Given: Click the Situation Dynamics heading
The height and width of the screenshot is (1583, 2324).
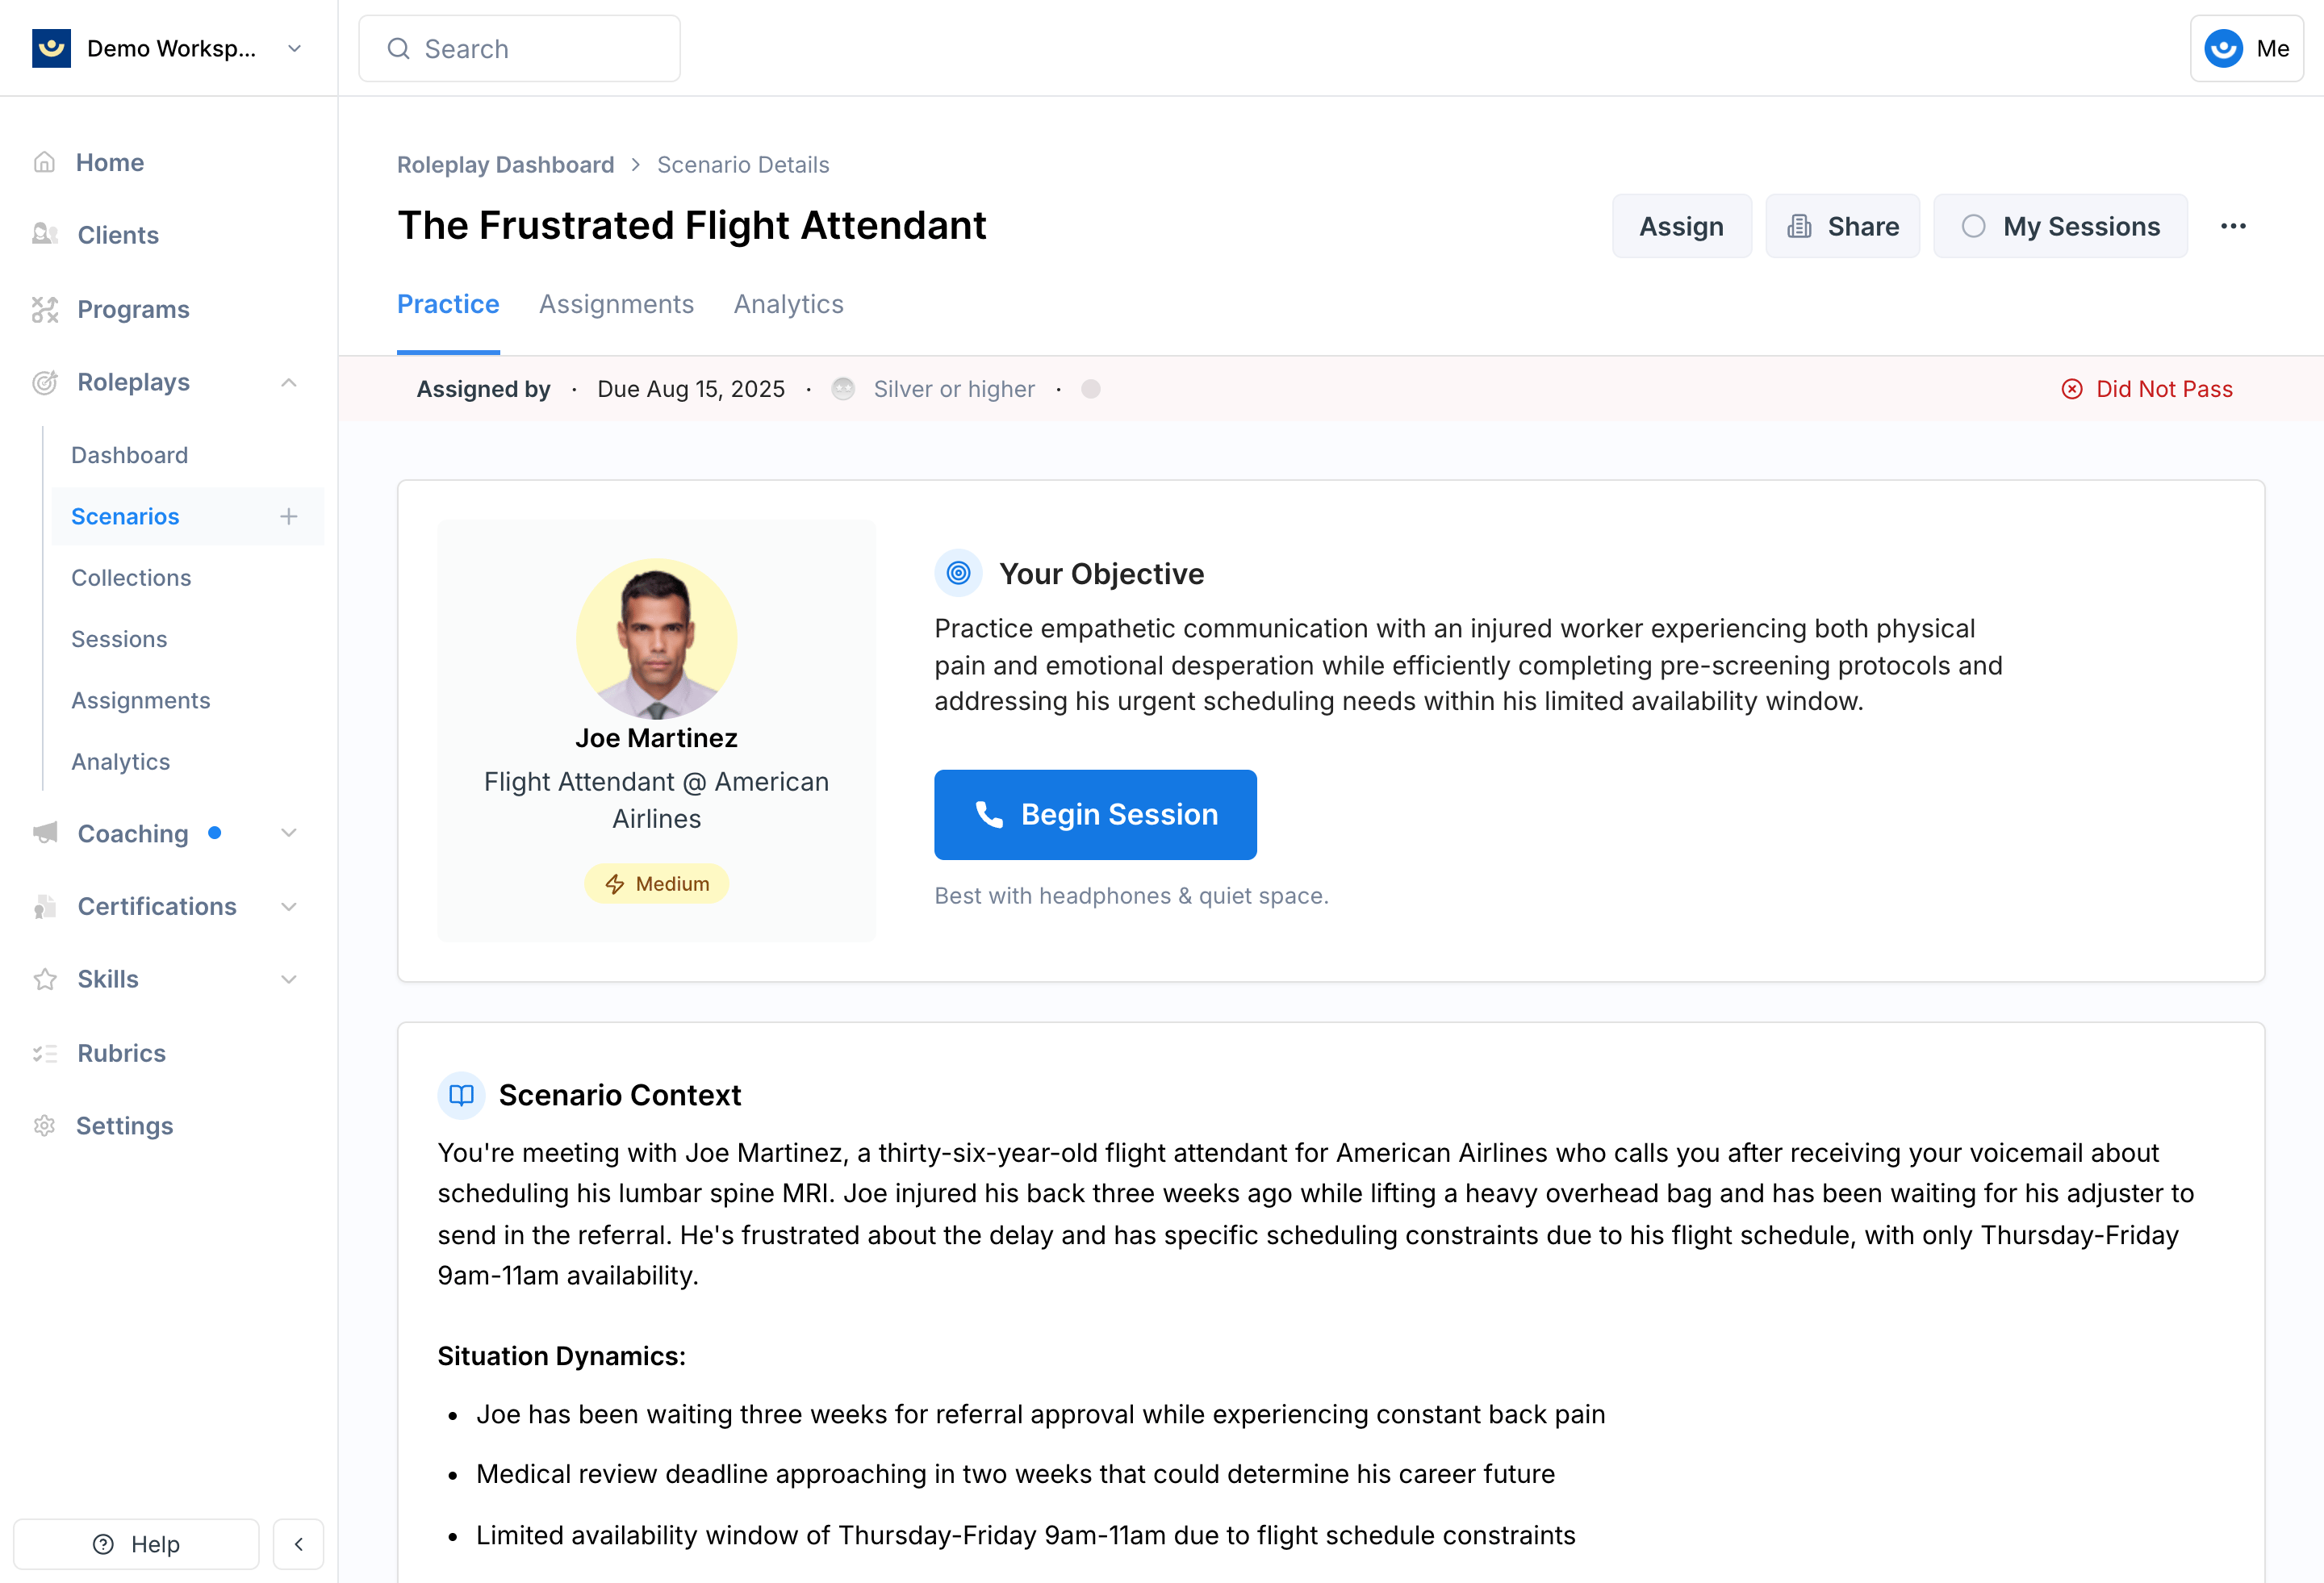Looking at the screenshot, I should point(562,1356).
